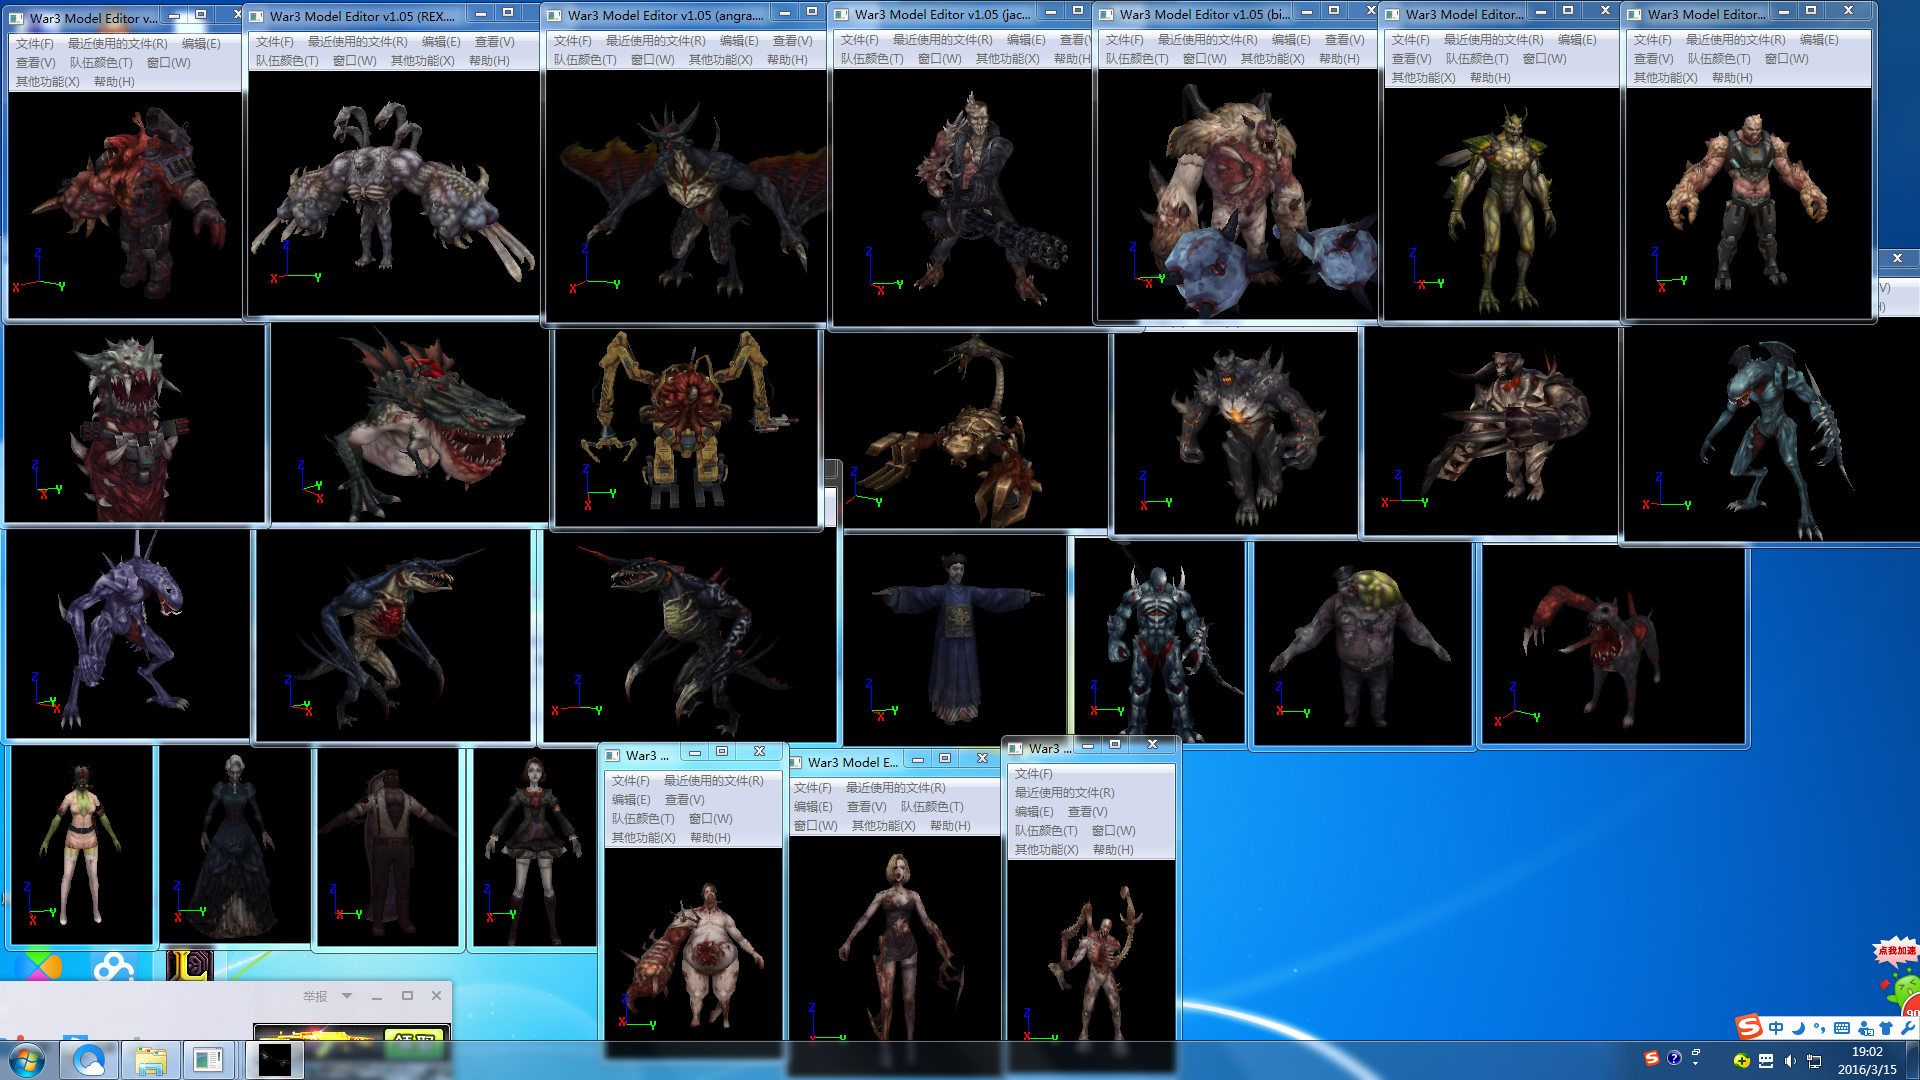
Task: Click 举报 in the bottom-left popup window
Action: click(315, 996)
